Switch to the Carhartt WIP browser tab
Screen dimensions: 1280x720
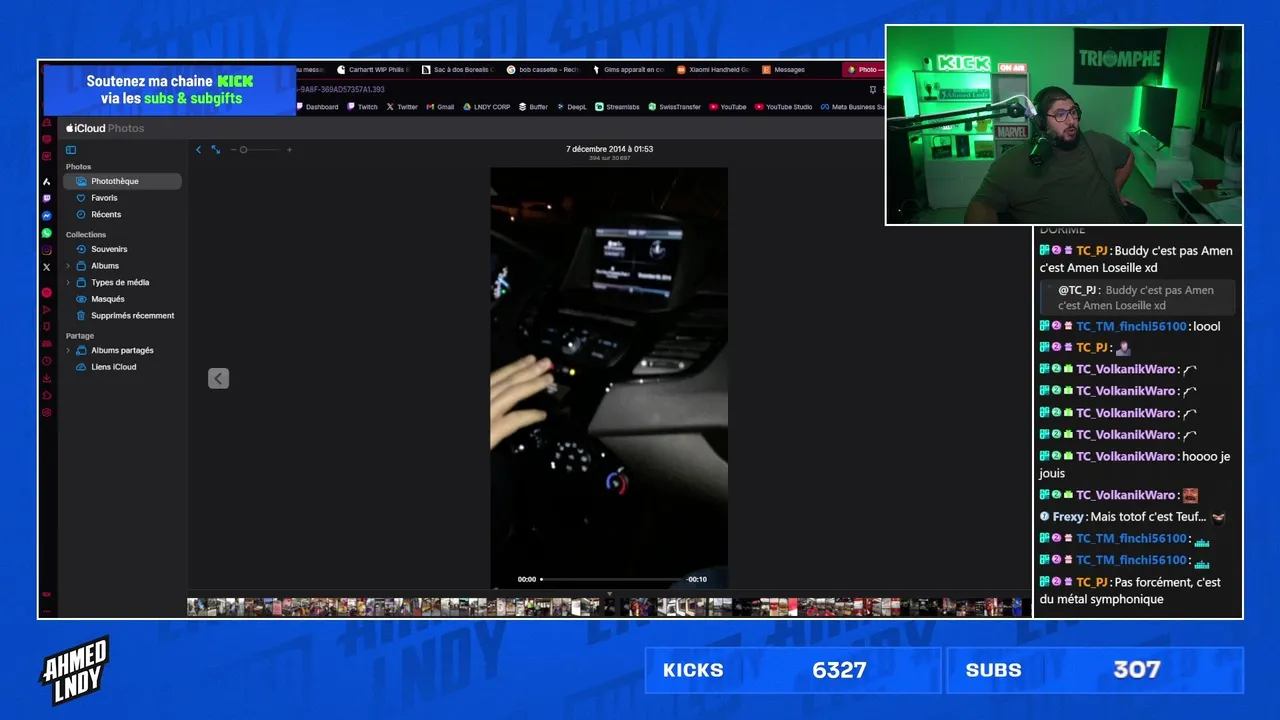point(373,70)
